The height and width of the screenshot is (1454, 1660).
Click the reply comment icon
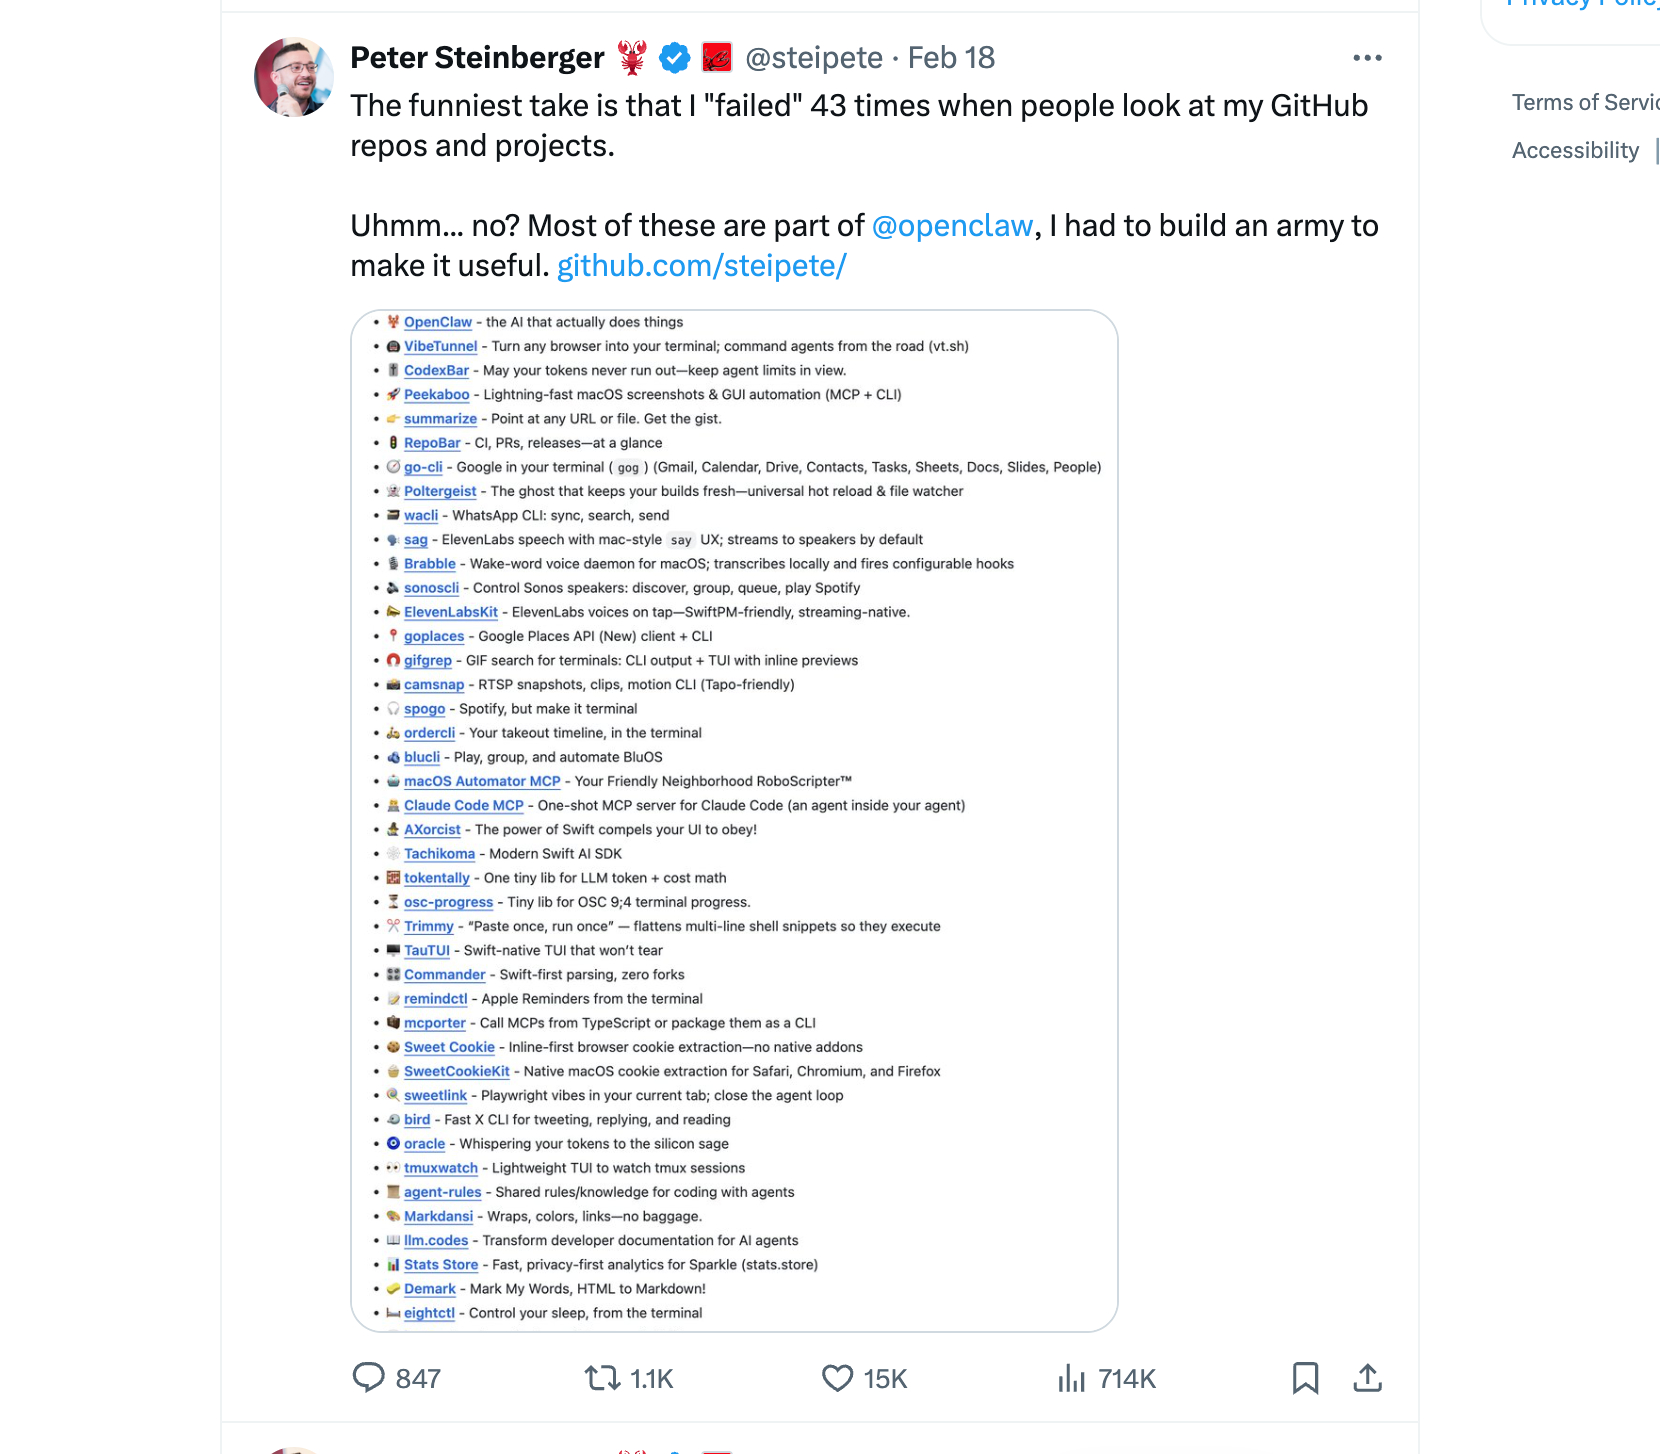pos(369,1378)
